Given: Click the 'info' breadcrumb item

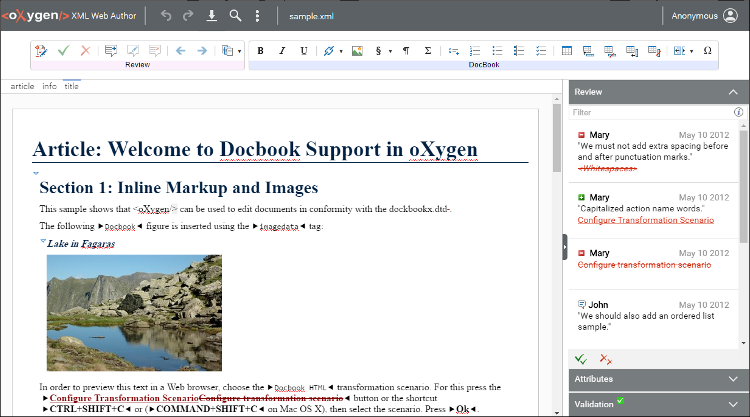Looking at the screenshot, I should (x=49, y=87).
